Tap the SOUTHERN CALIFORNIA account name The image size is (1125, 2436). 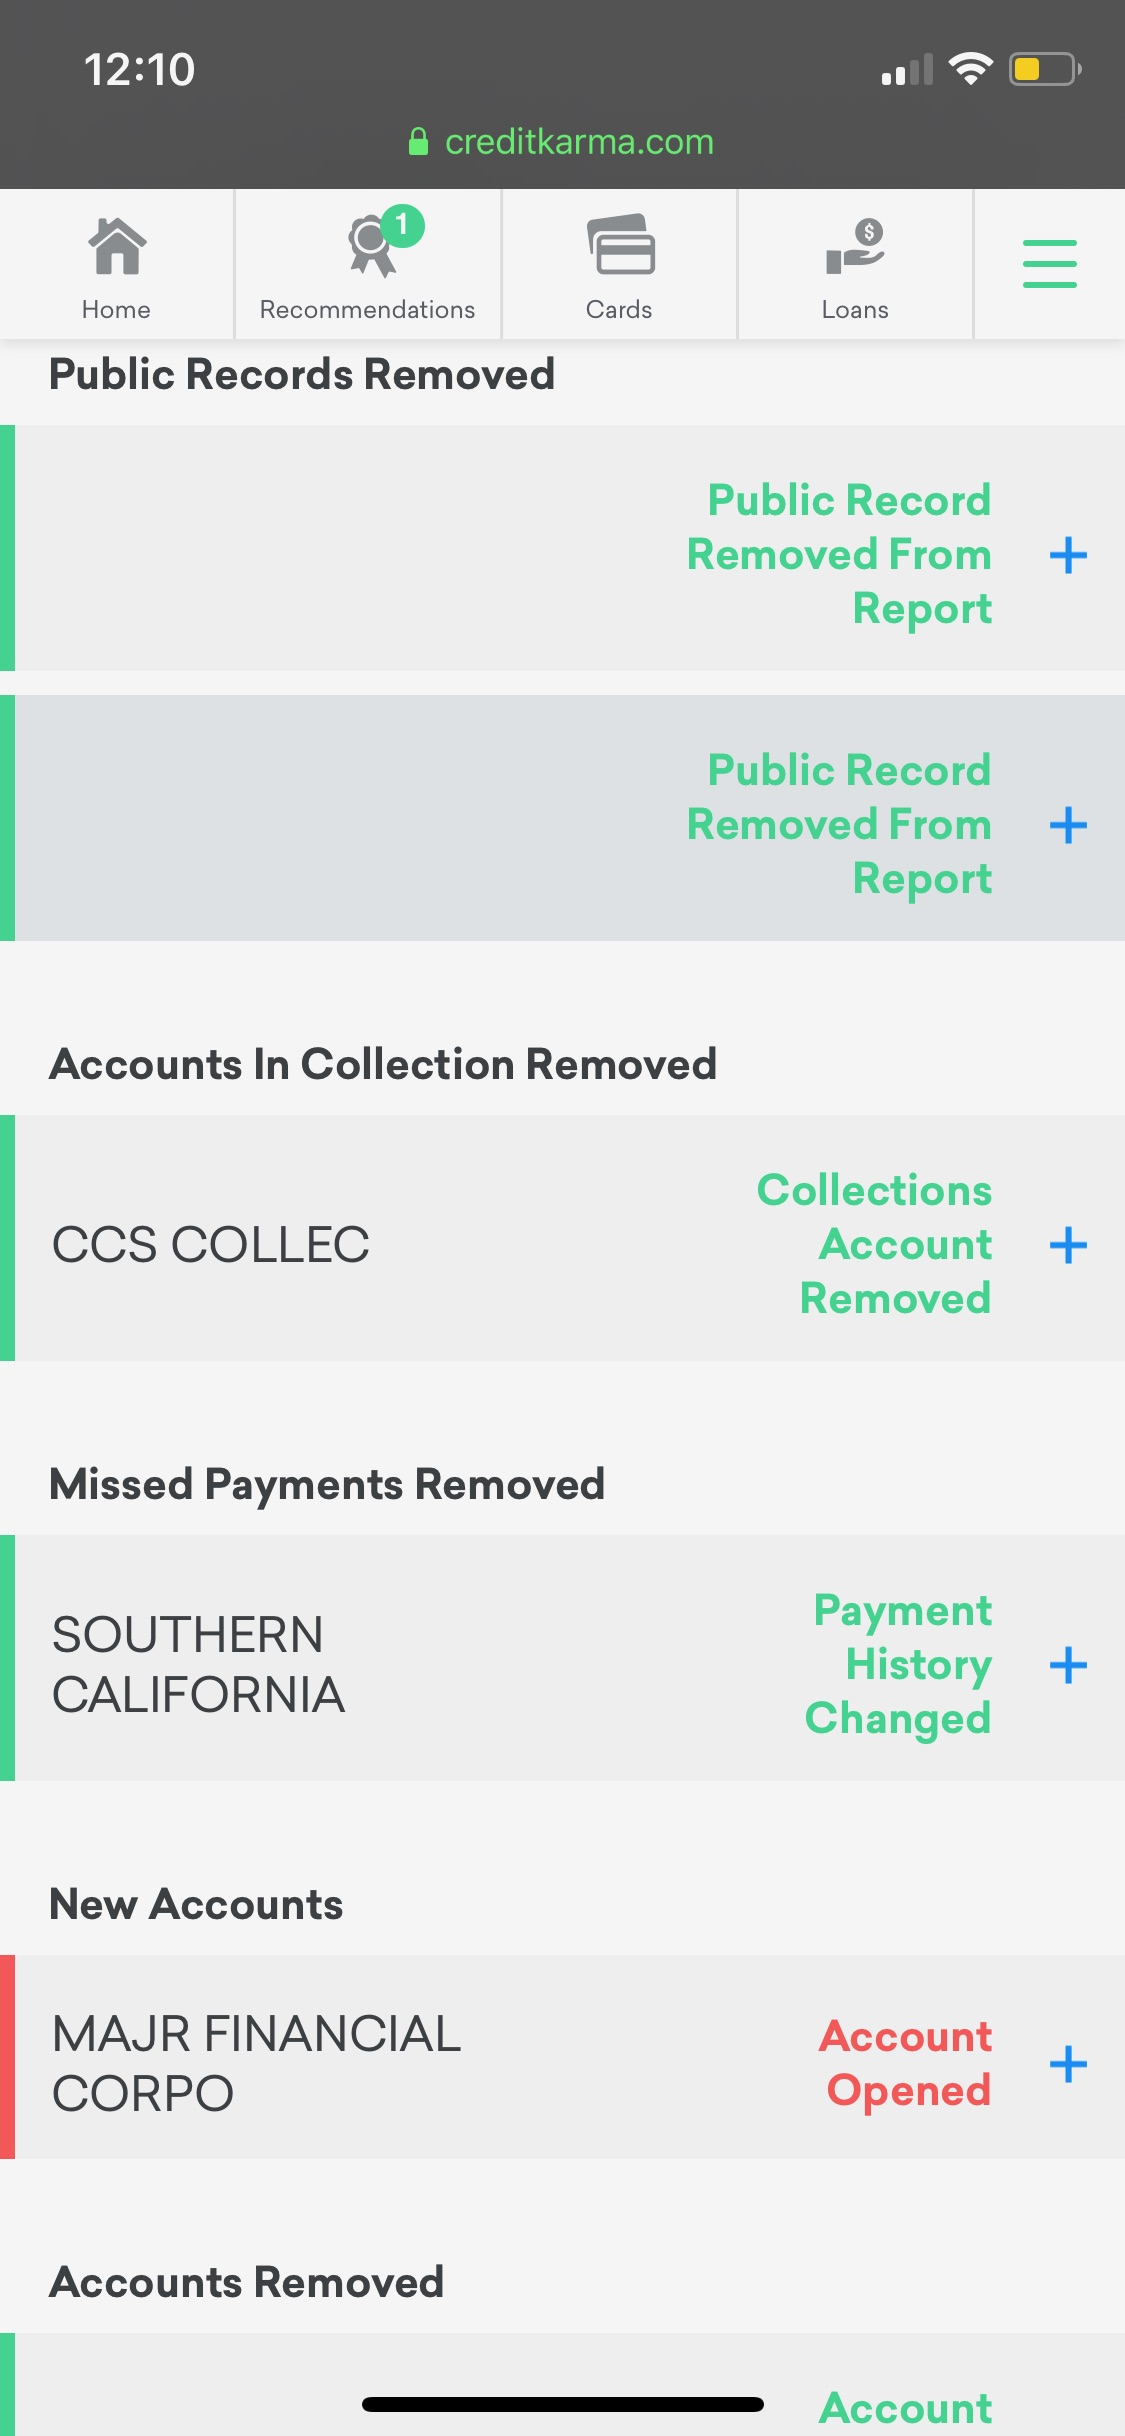click(198, 1665)
